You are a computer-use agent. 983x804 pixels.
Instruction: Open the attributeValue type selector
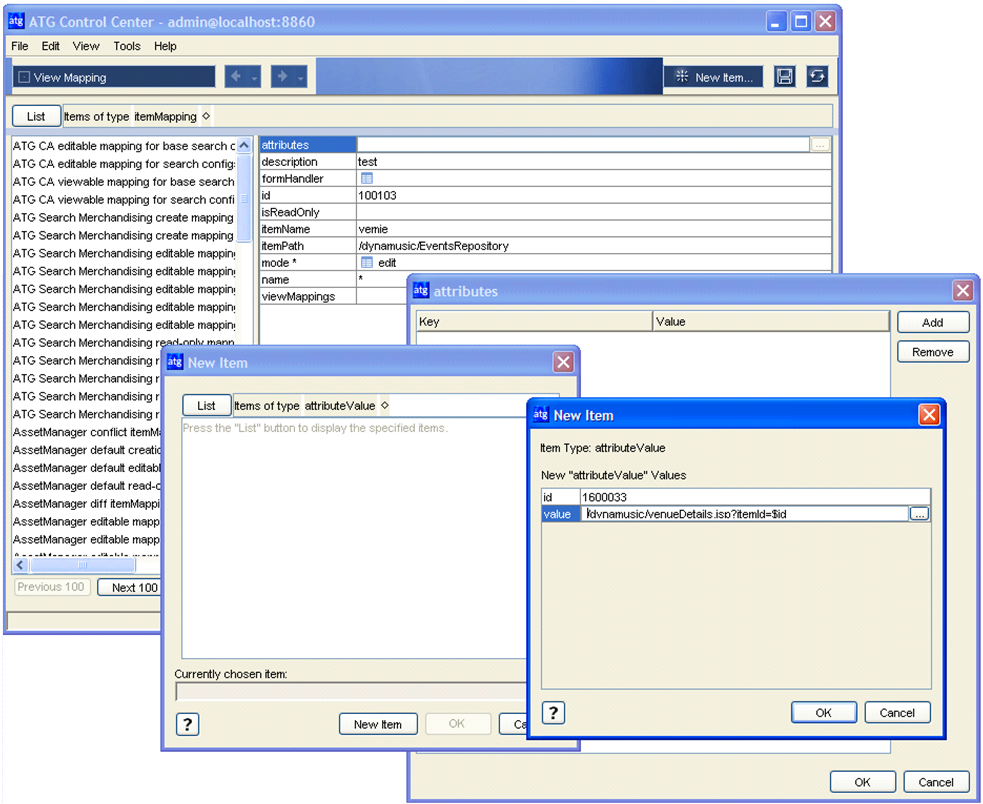tap(347, 406)
